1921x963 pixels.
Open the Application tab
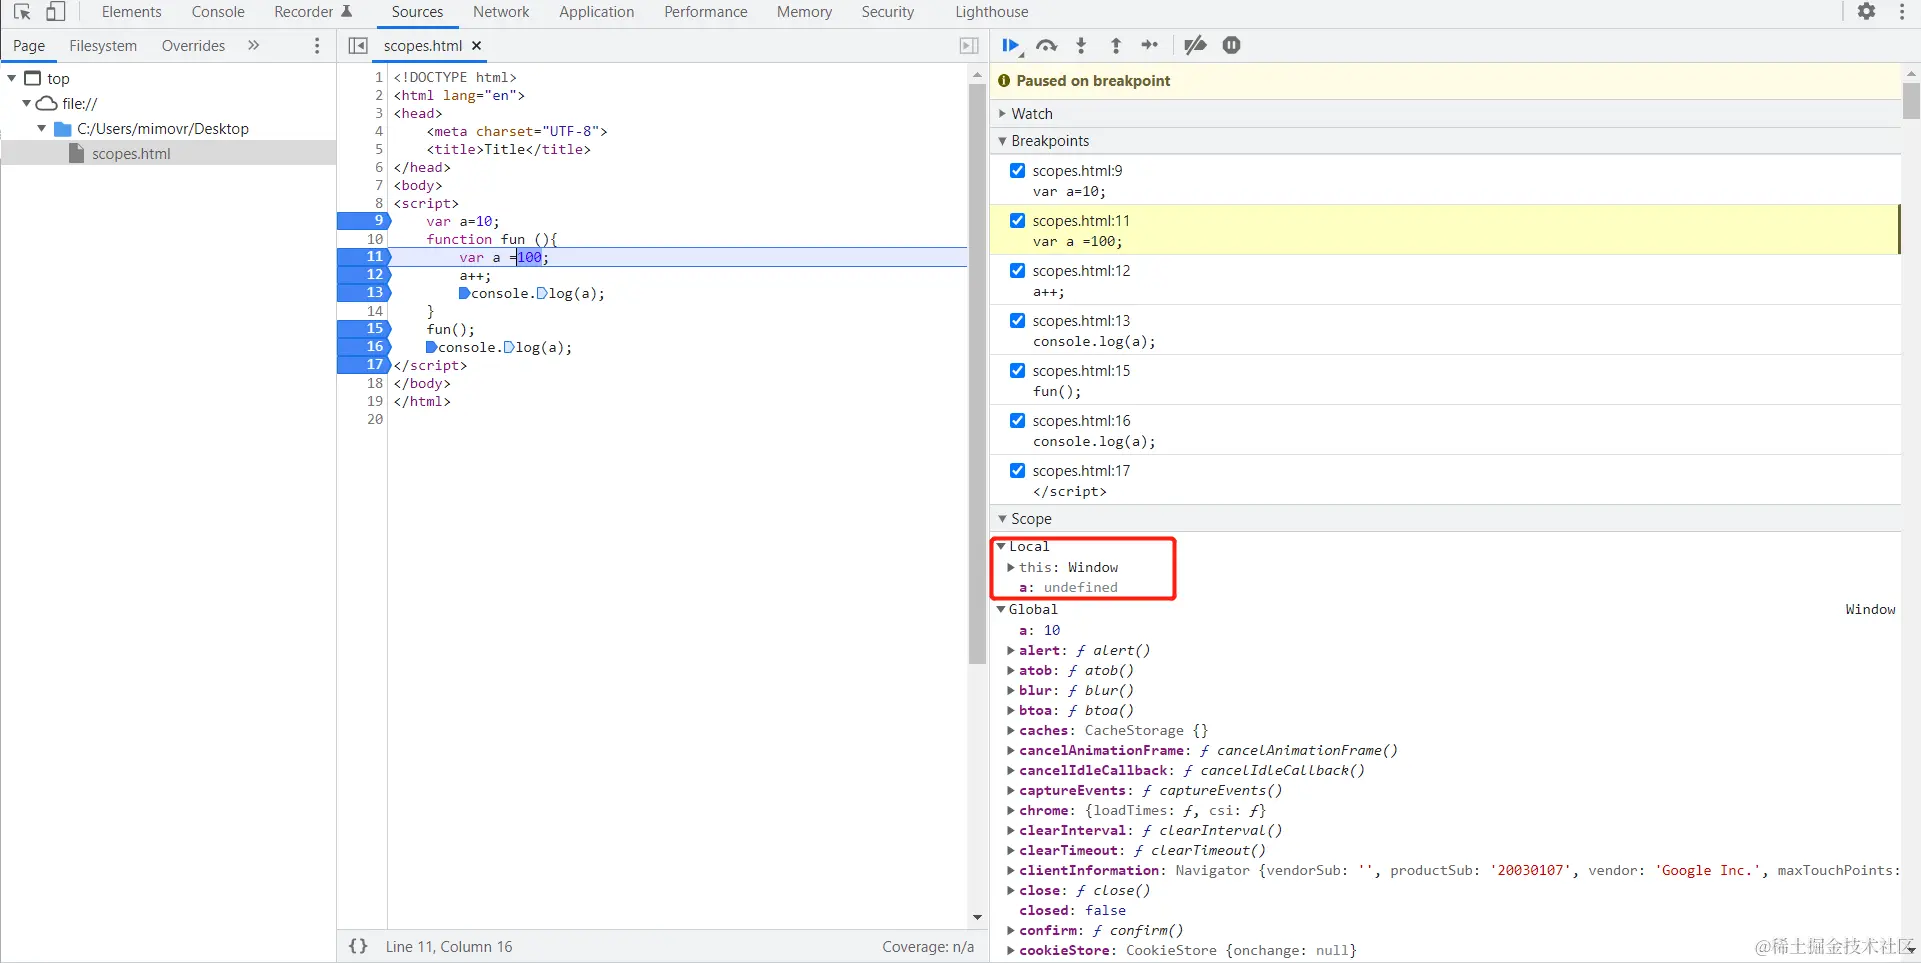596,12
